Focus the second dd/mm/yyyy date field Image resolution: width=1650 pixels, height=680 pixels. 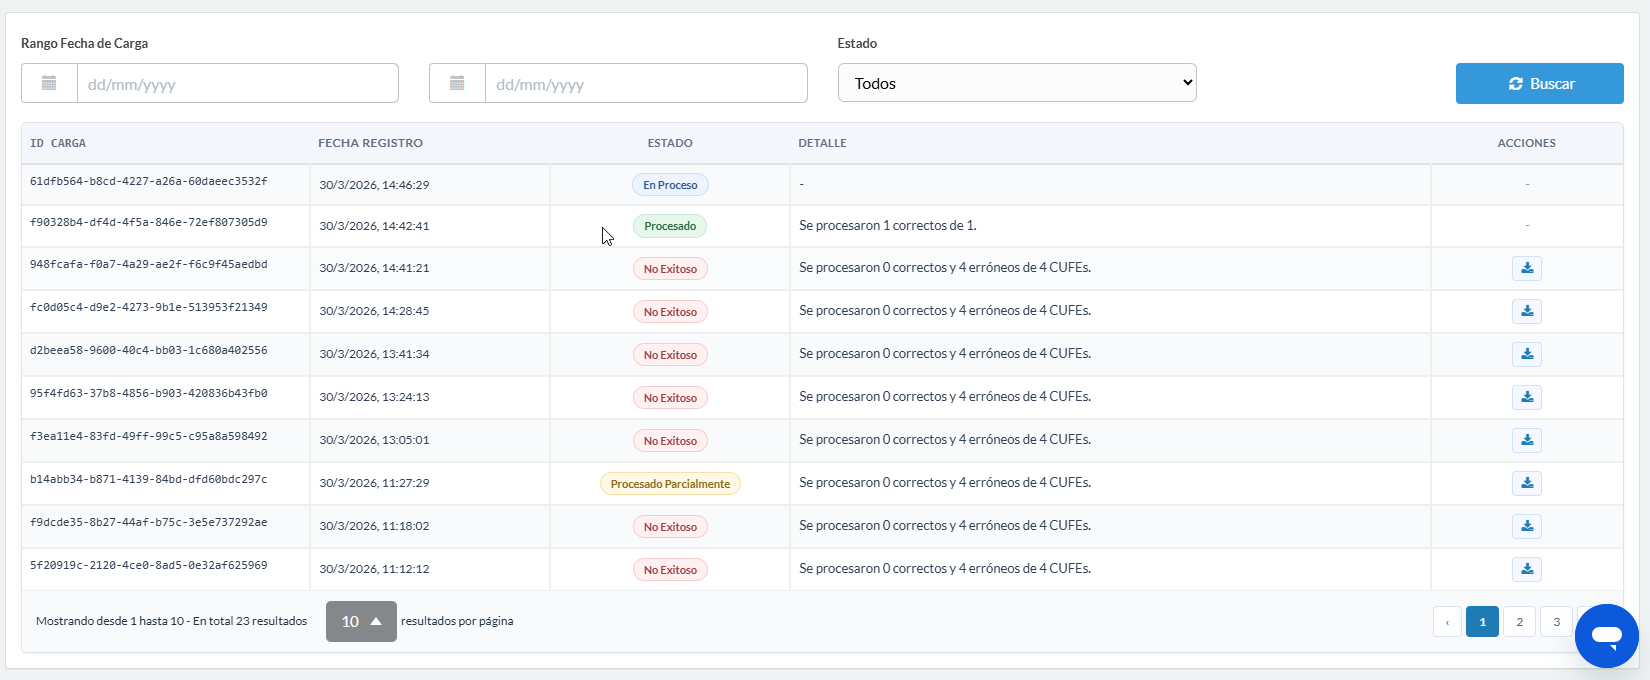(x=645, y=84)
